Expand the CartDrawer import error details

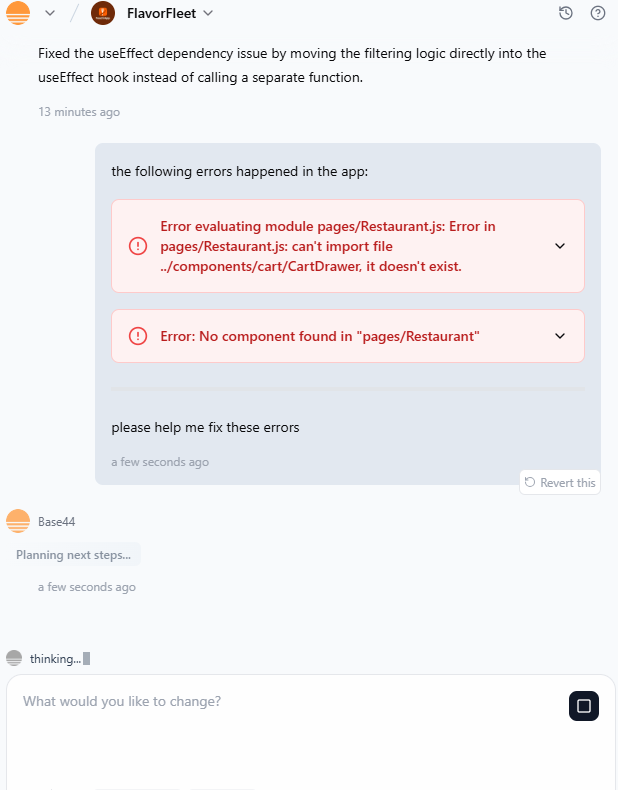pyautogui.click(x=560, y=246)
